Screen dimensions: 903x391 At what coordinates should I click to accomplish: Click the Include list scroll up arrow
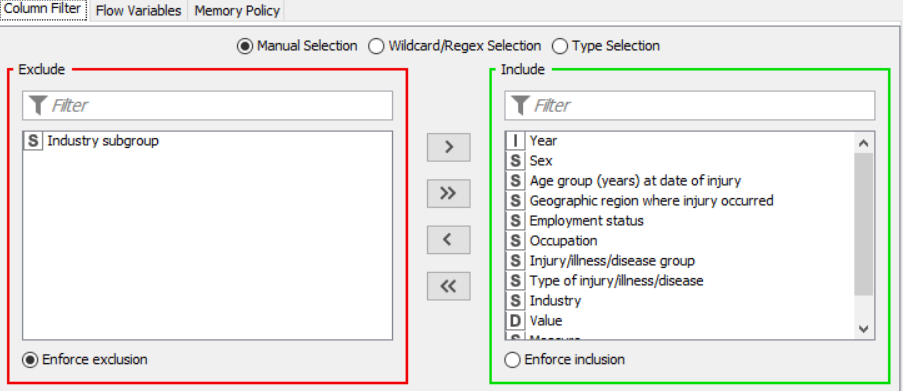[x=863, y=143]
